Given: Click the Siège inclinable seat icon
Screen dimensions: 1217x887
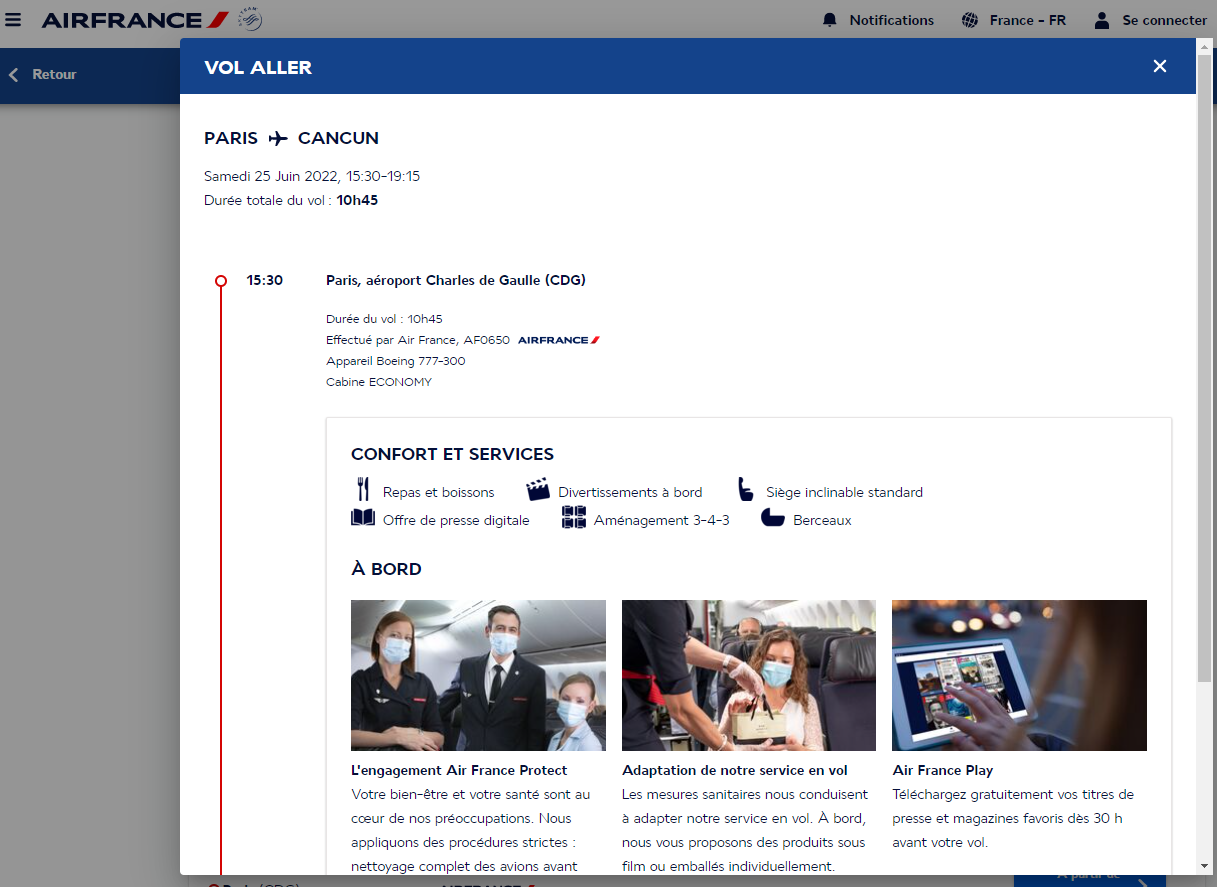Looking at the screenshot, I should point(745,490).
